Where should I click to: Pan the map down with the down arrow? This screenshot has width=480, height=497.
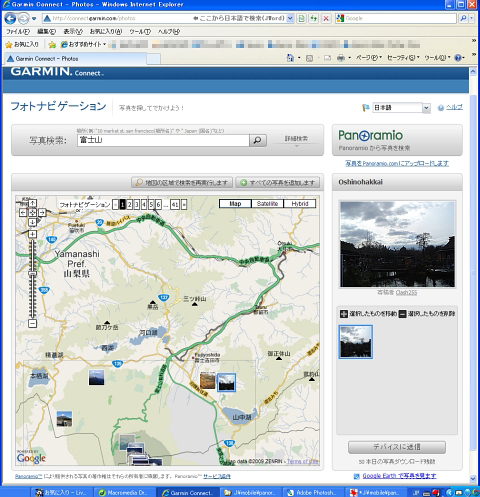(x=32, y=222)
